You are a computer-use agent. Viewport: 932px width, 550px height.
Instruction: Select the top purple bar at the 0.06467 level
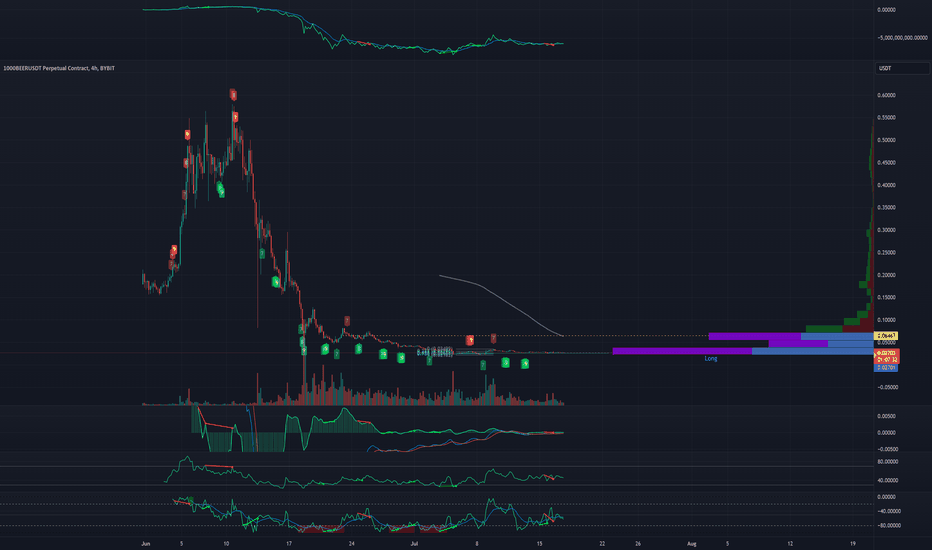(755, 337)
